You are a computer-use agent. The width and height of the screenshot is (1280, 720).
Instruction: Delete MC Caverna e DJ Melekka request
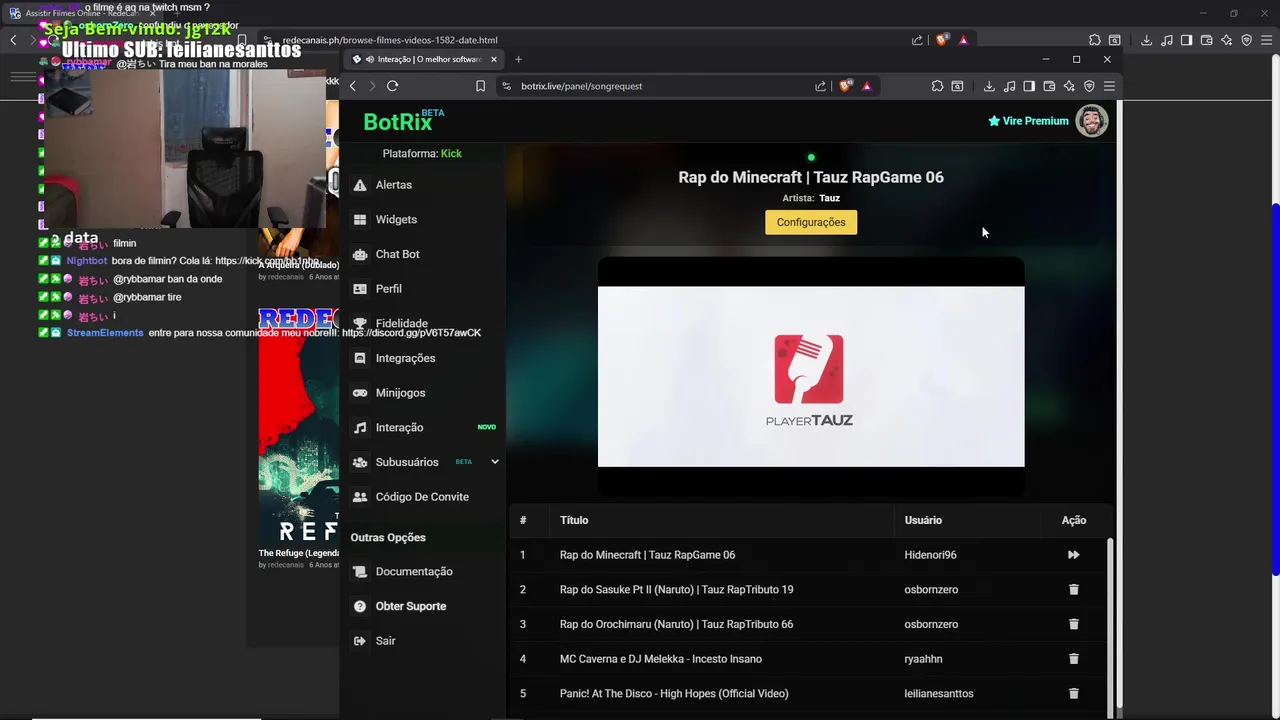(x=1073, y=659)
